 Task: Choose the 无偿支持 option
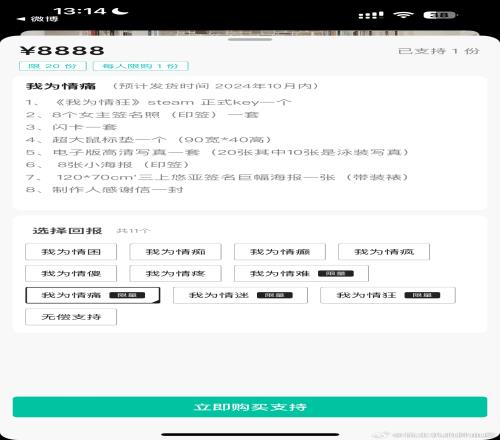click(x=71, y=317)
